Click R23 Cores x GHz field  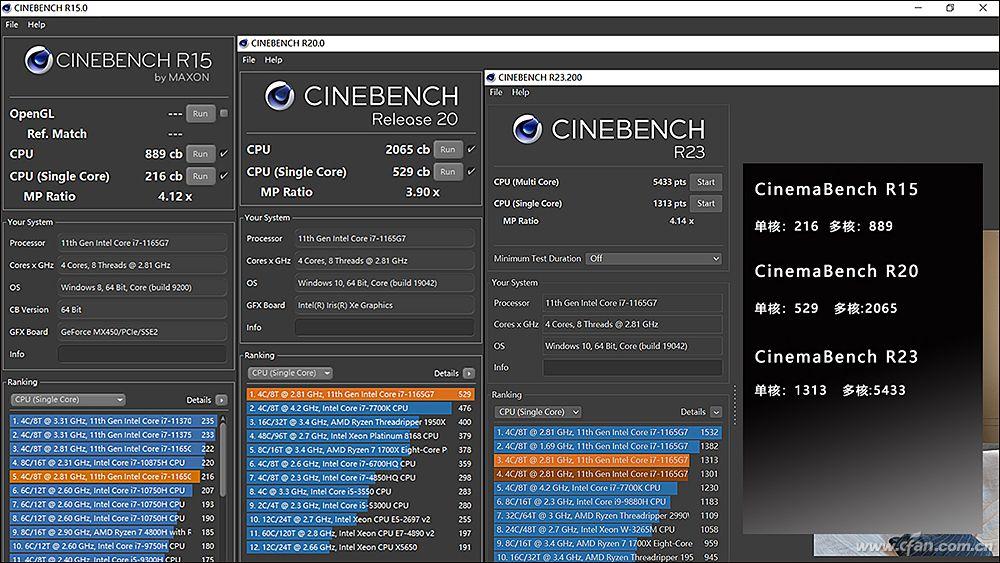(x=632, y=324)
